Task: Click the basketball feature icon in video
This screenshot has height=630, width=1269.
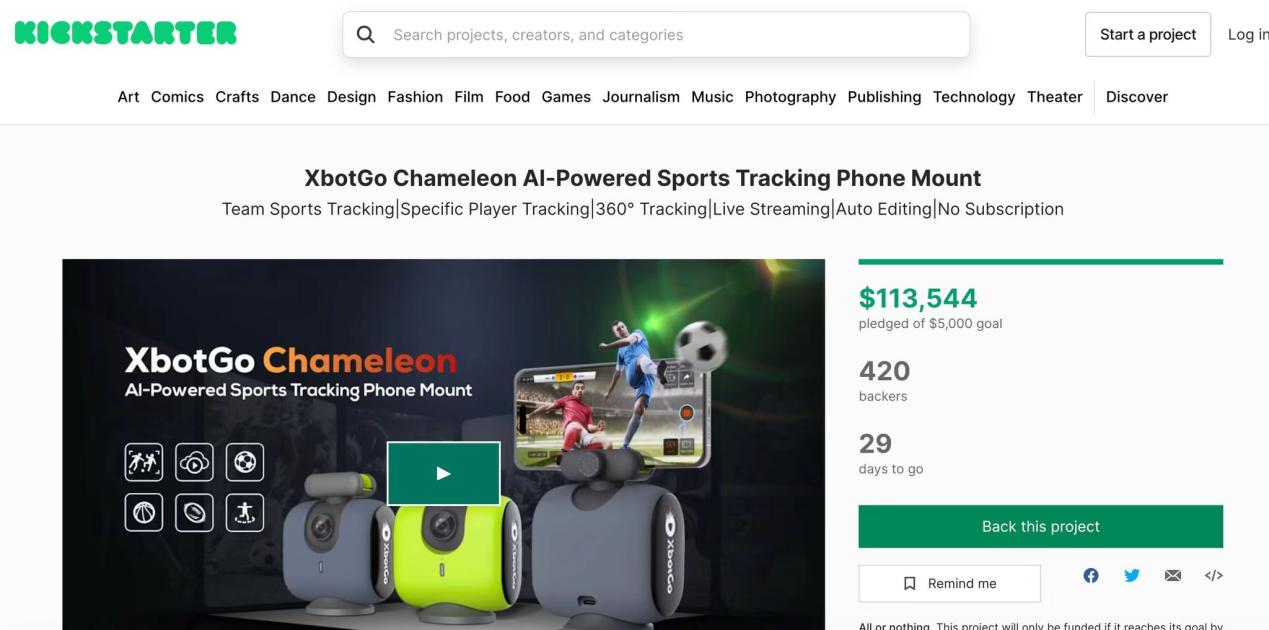Action: tap(144, 512)
